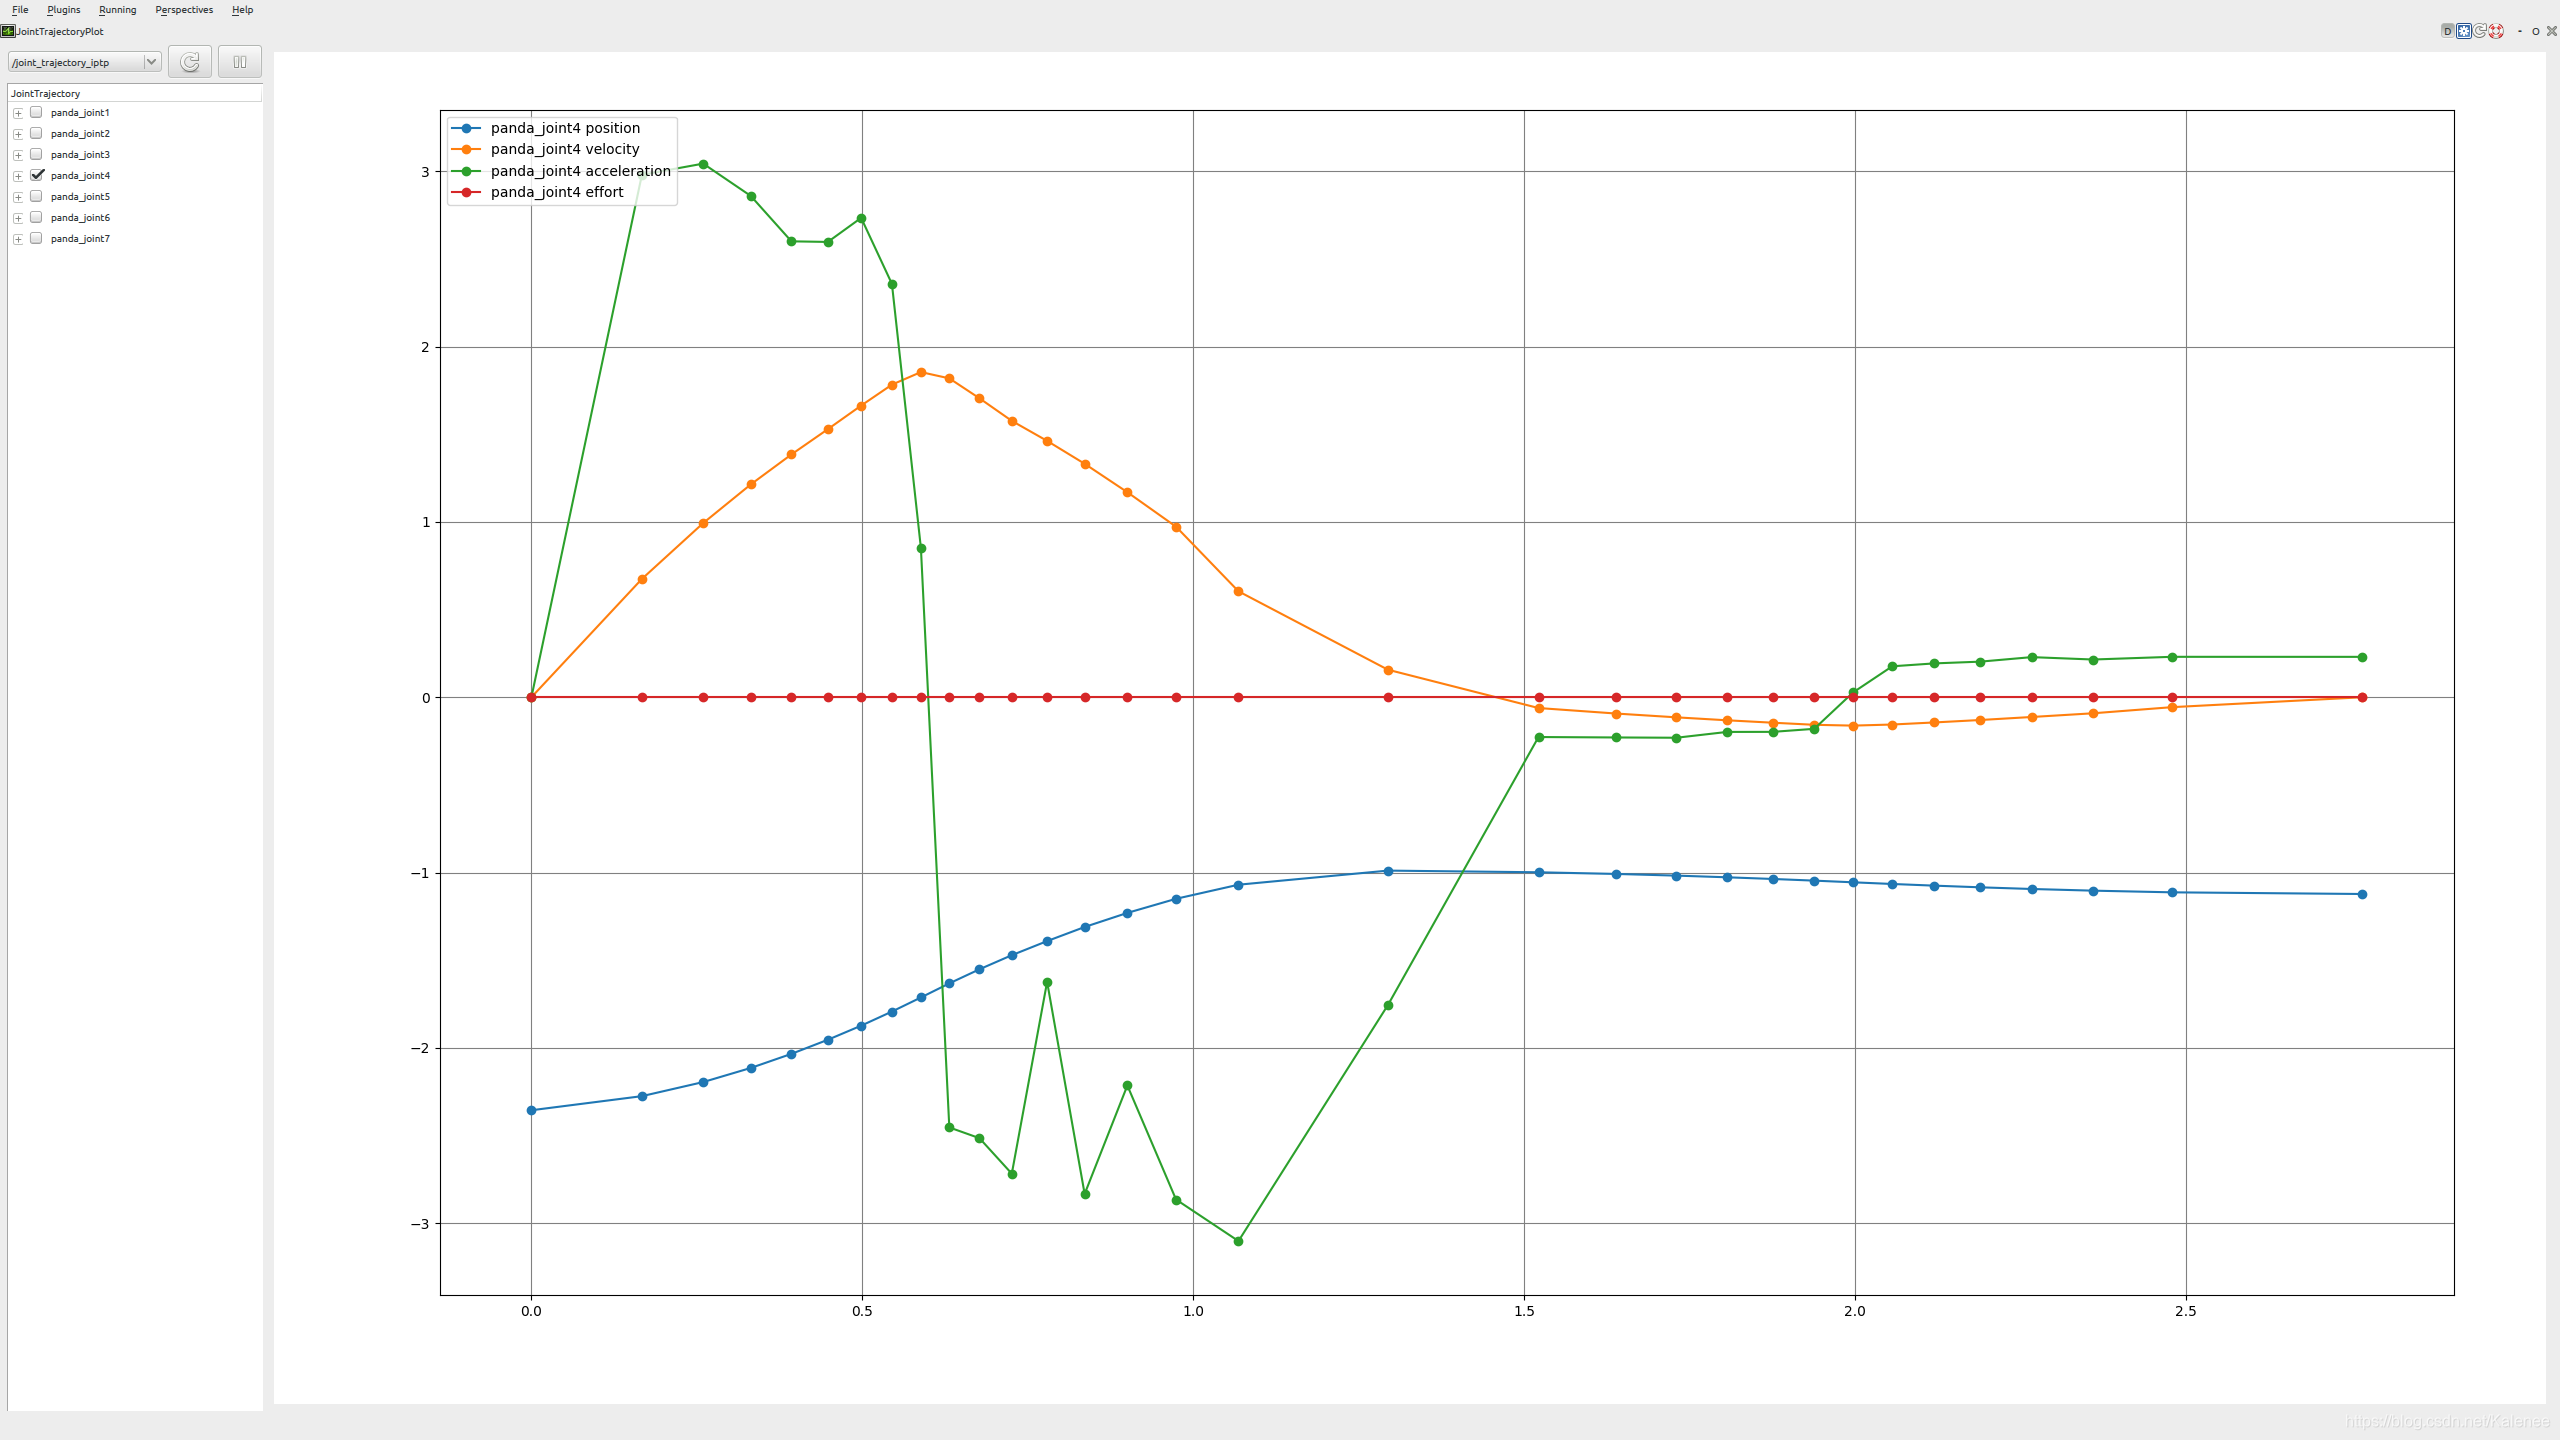Click legend text 'panda_joint4 acceleration'
The height and width of the screenshot is (1440, 2560).
pyautogui.click(x=581, y=171)
